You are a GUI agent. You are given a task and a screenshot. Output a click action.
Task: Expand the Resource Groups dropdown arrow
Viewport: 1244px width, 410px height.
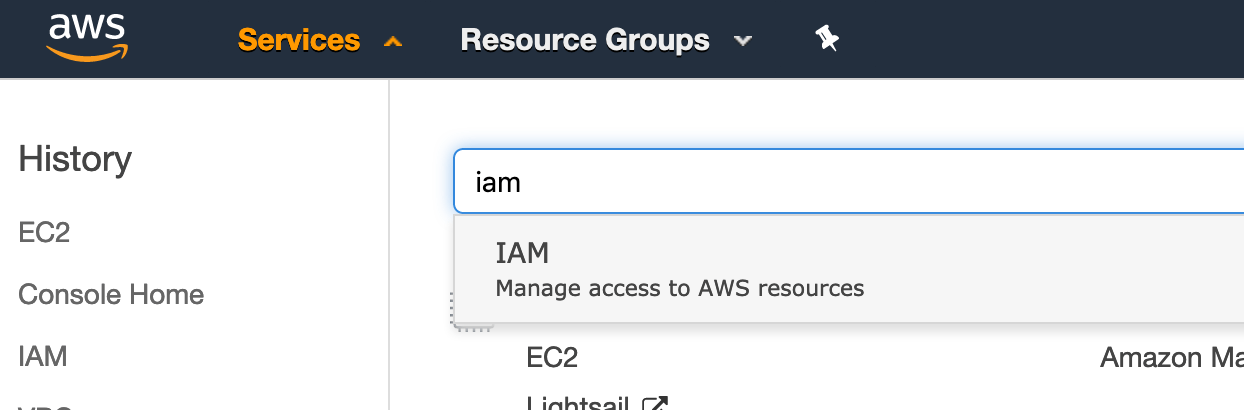[742, 42]
